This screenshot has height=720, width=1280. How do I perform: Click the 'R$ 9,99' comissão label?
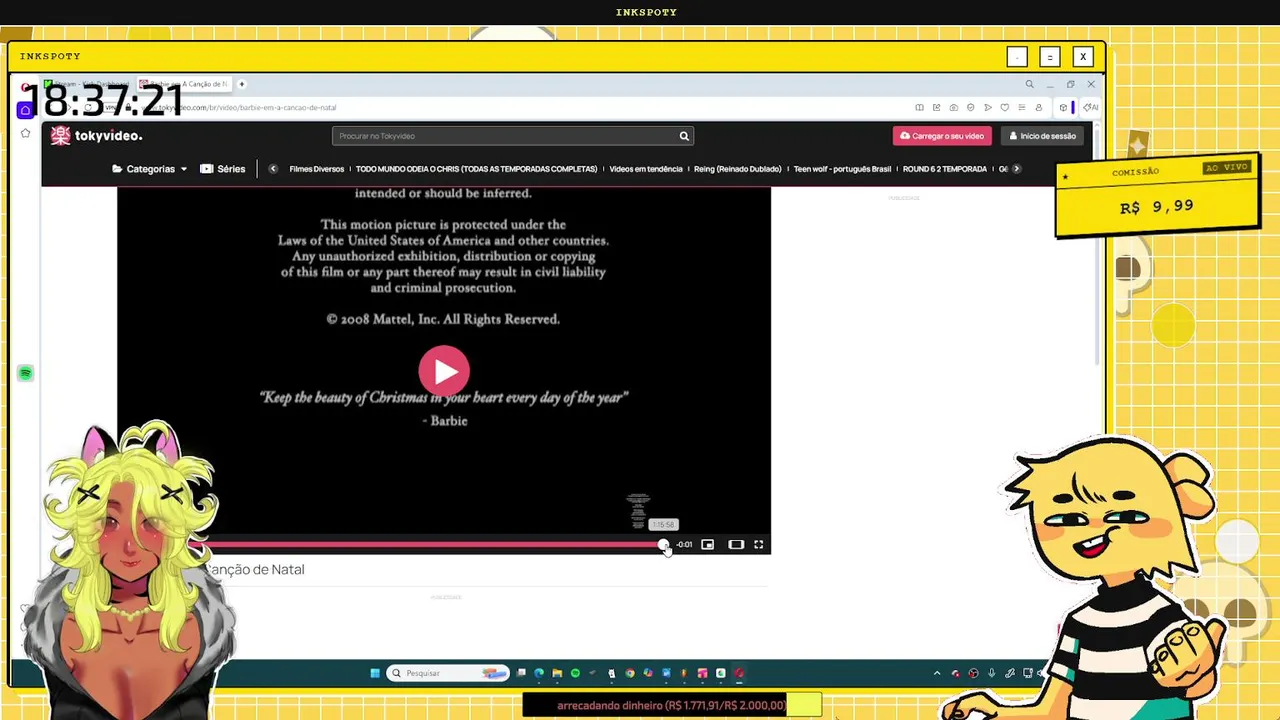(x=1156, y=207)
